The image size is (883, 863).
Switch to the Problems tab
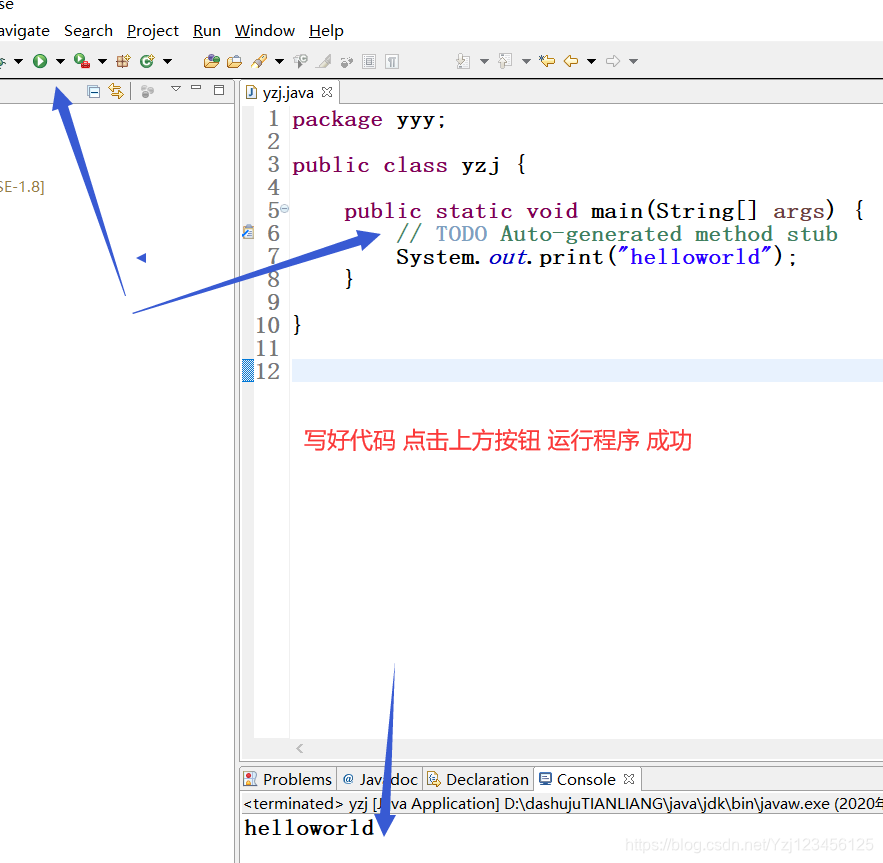coord(288,779)
